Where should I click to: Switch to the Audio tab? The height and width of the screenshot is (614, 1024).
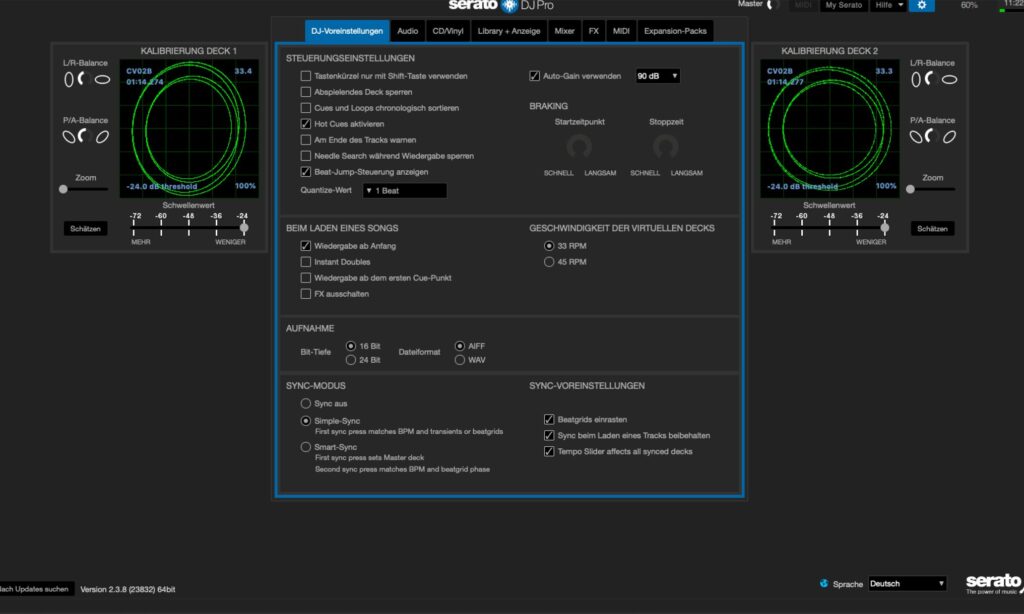407,31
